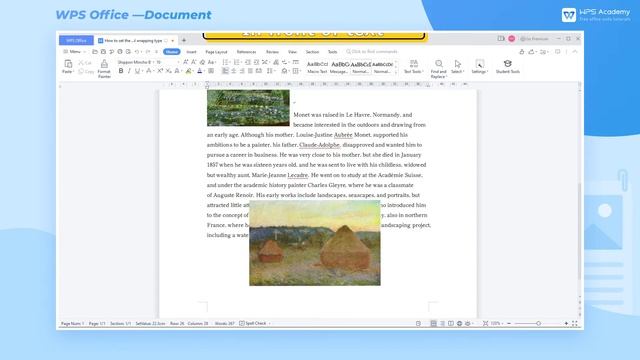This screenshot has width=640, height=360.
Task: Click the Open file icon
Action: (x=95, y=52)
